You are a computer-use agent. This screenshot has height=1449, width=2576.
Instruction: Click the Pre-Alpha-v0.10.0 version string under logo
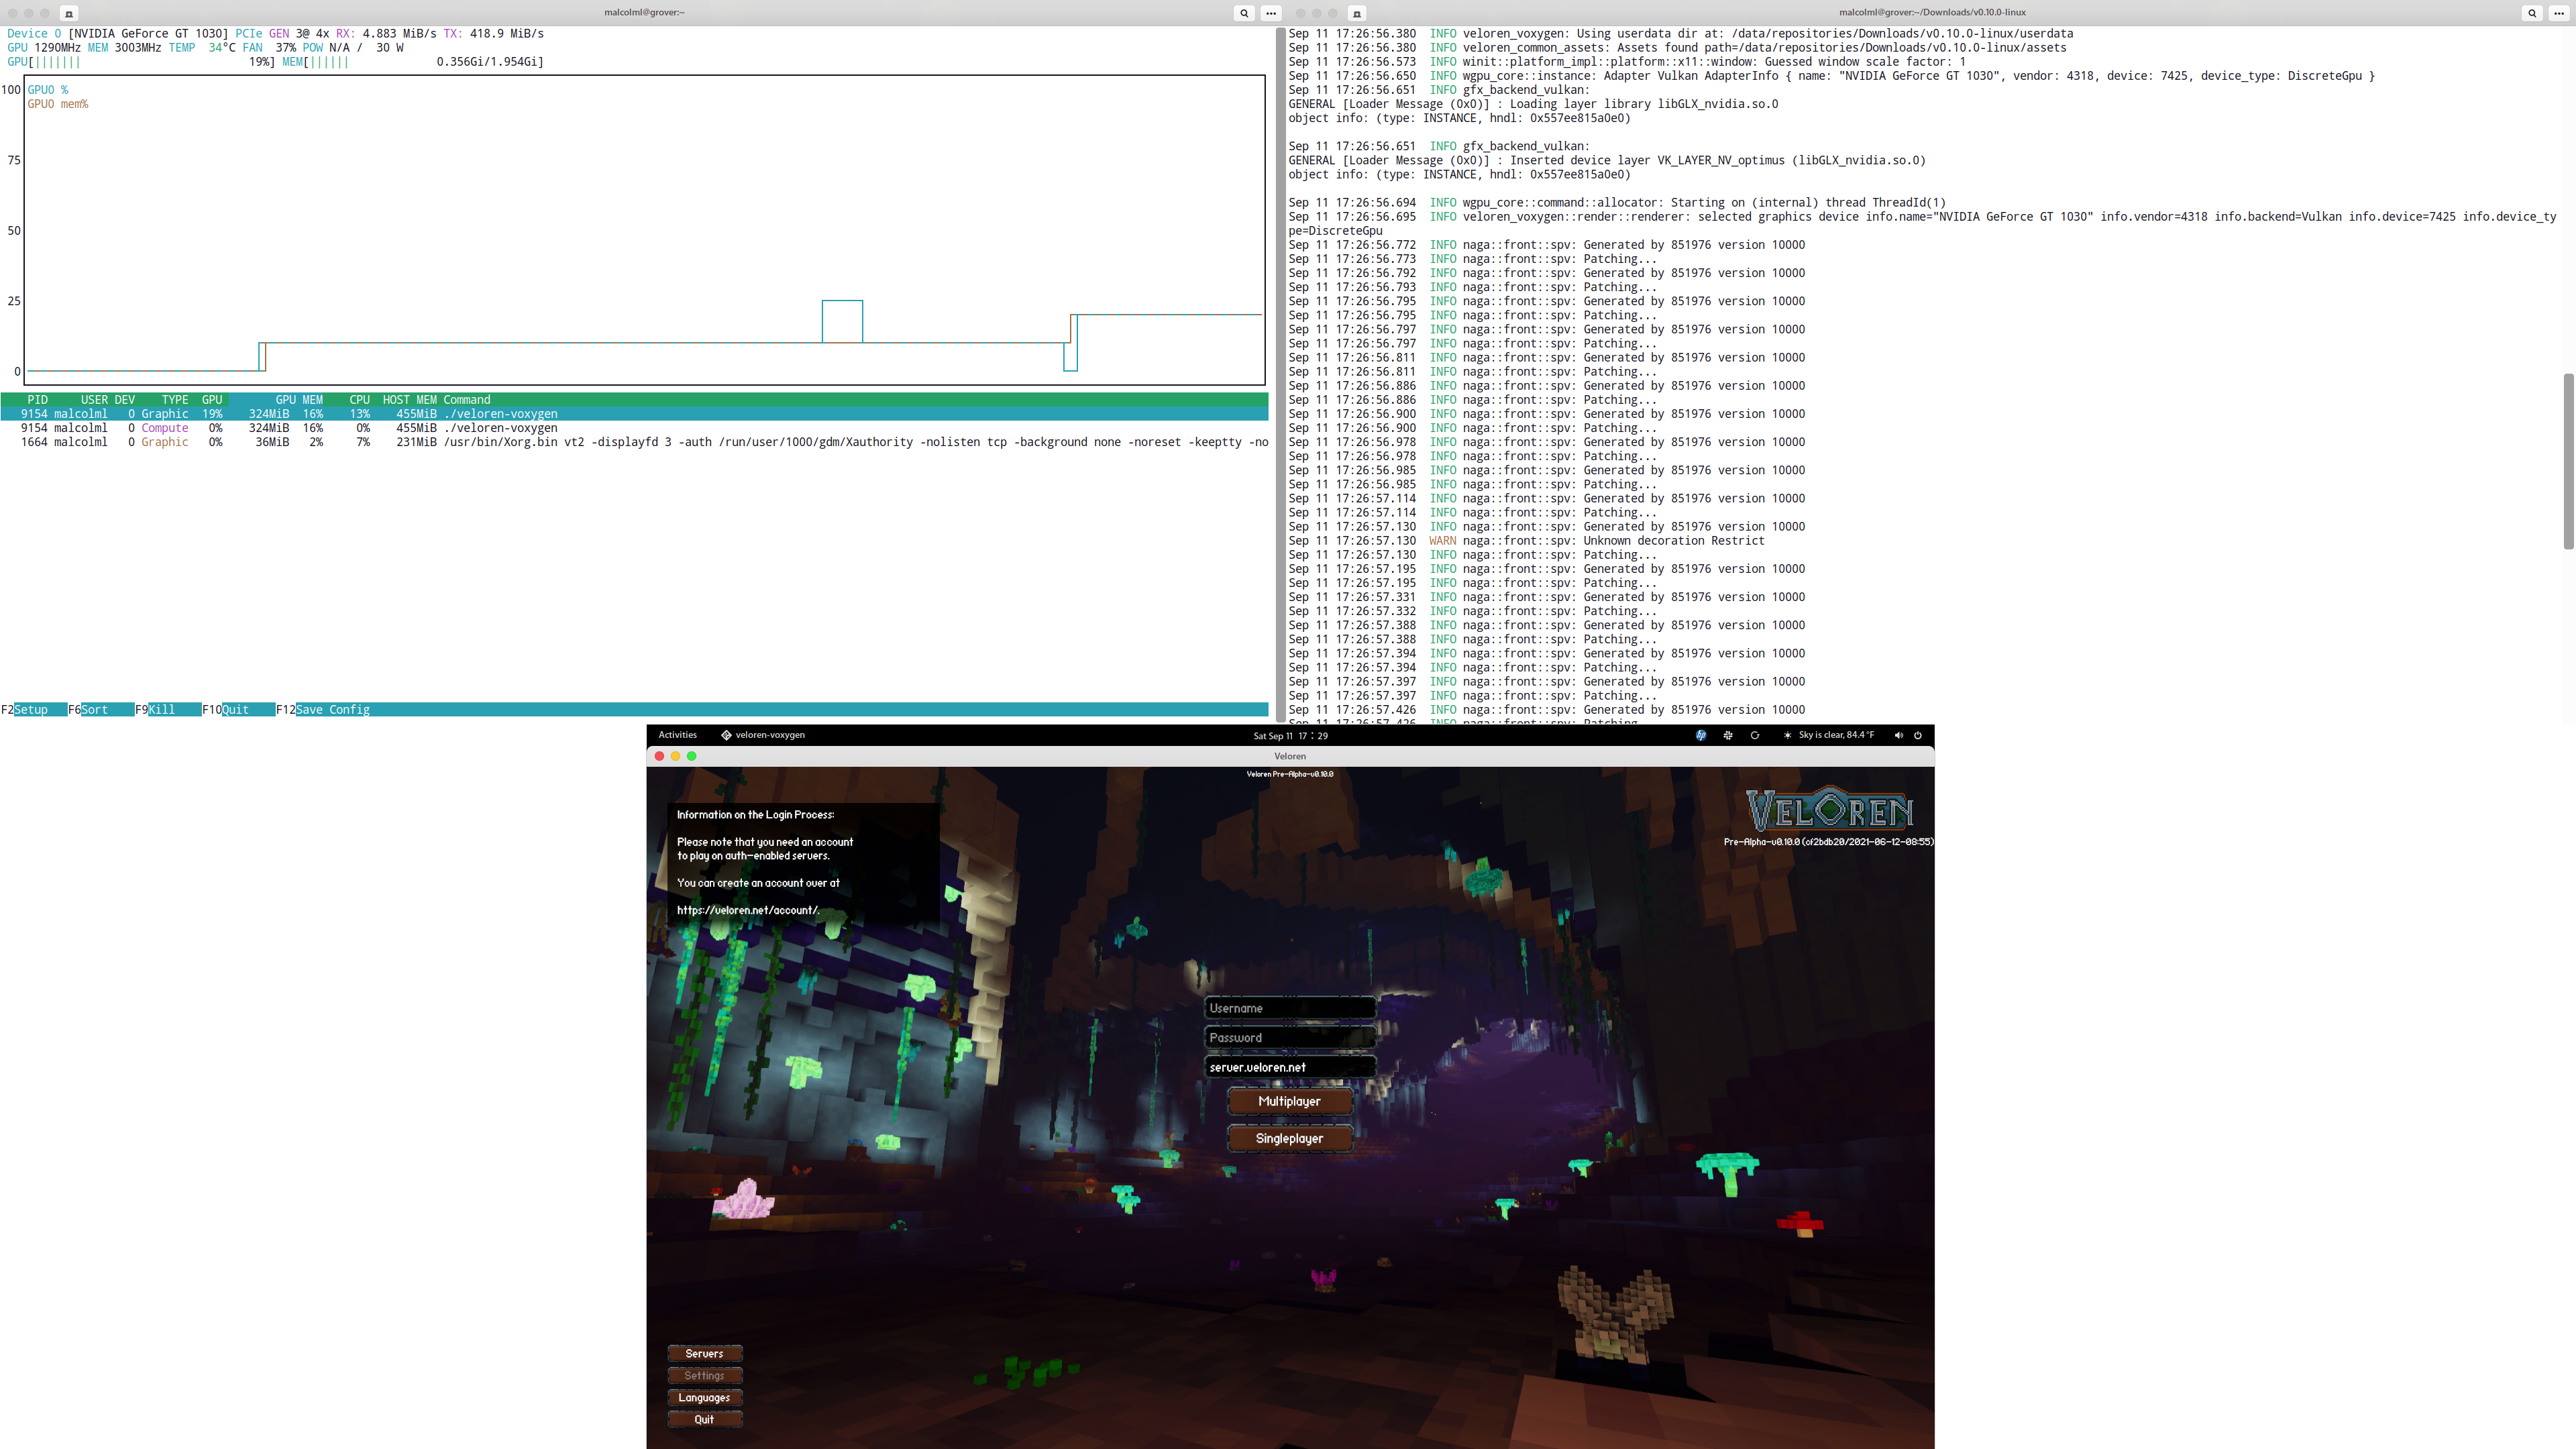[x=1828, y=841]
